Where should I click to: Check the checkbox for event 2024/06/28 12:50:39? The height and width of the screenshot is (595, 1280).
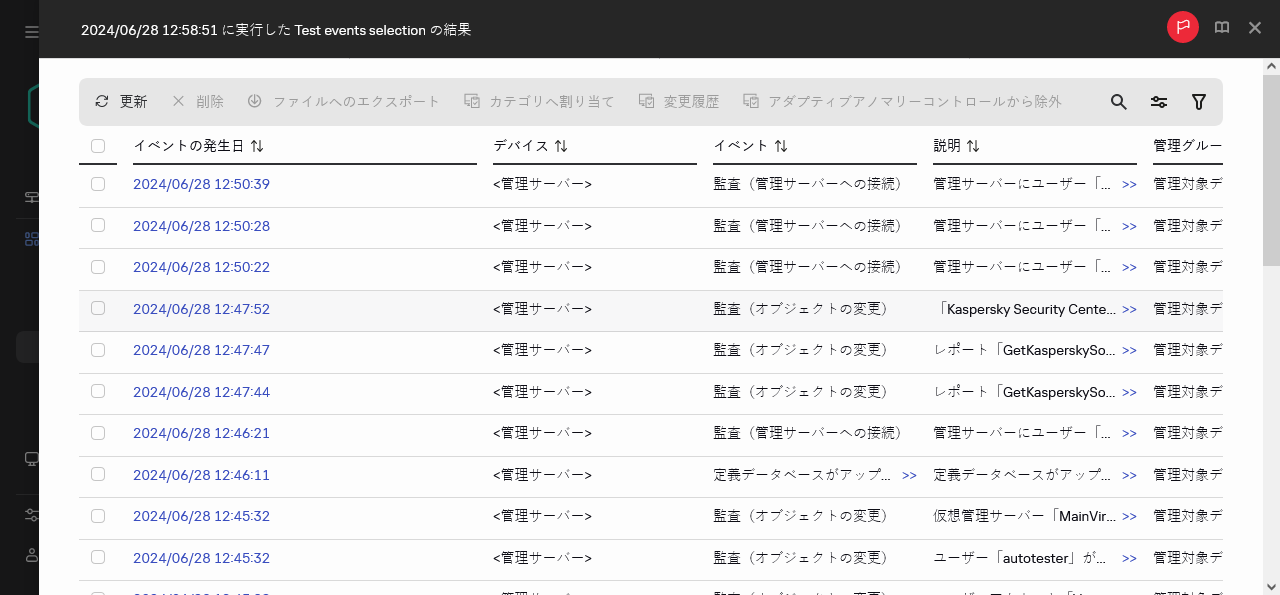[97, 184]
